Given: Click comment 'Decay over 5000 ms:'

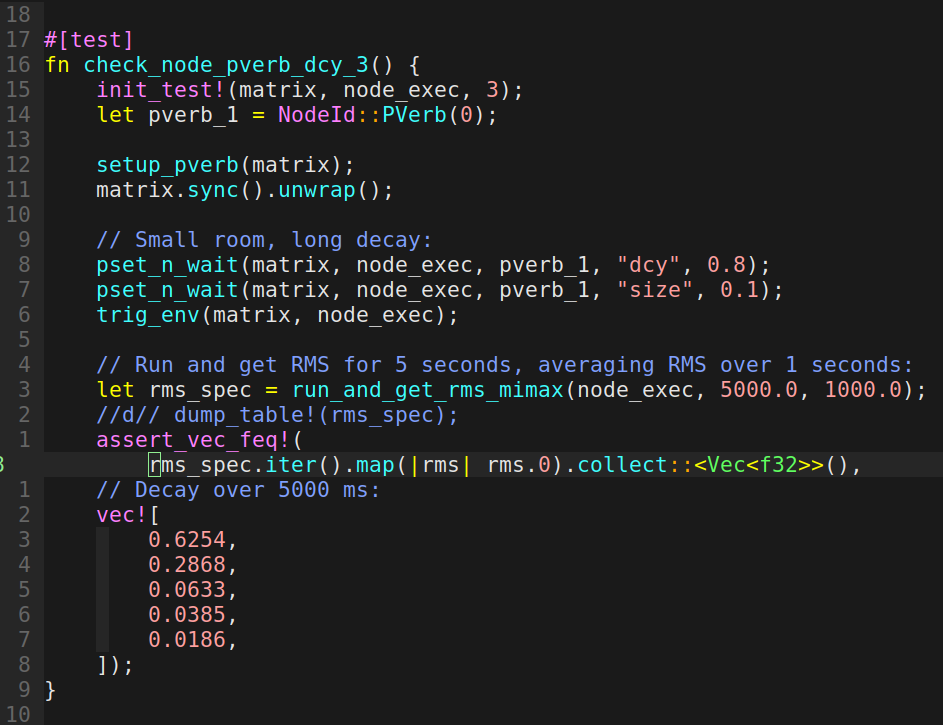Looking at the screenshot, I should click(x=238, y=490).
